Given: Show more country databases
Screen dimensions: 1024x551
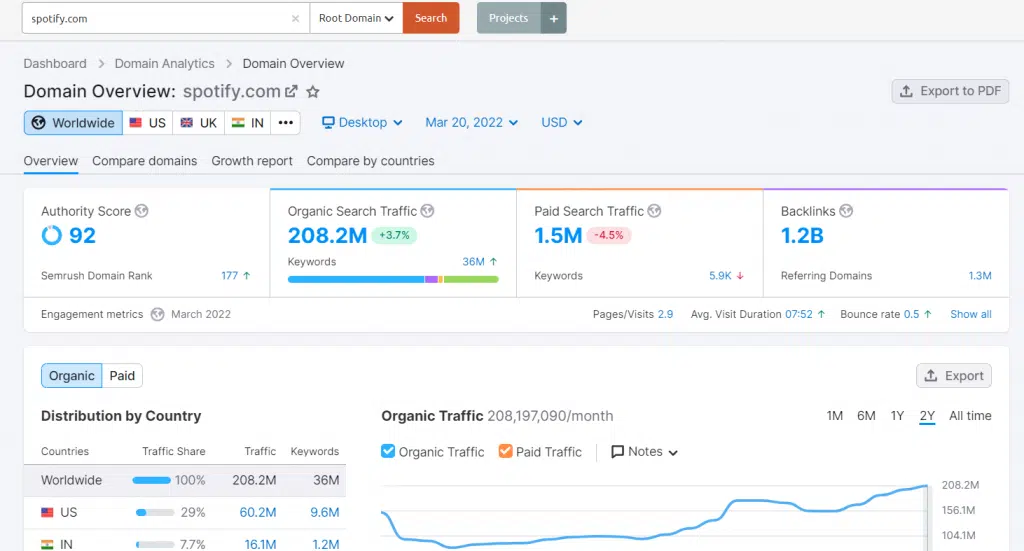Looking at the screenshot, I should click(x=285, y=123).
